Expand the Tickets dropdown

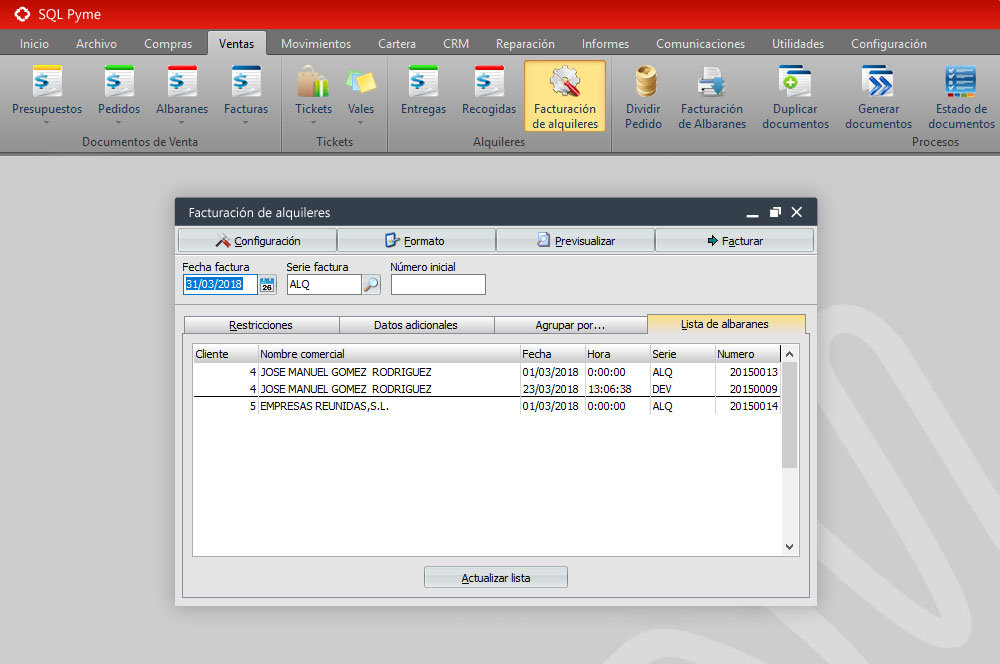313,122
